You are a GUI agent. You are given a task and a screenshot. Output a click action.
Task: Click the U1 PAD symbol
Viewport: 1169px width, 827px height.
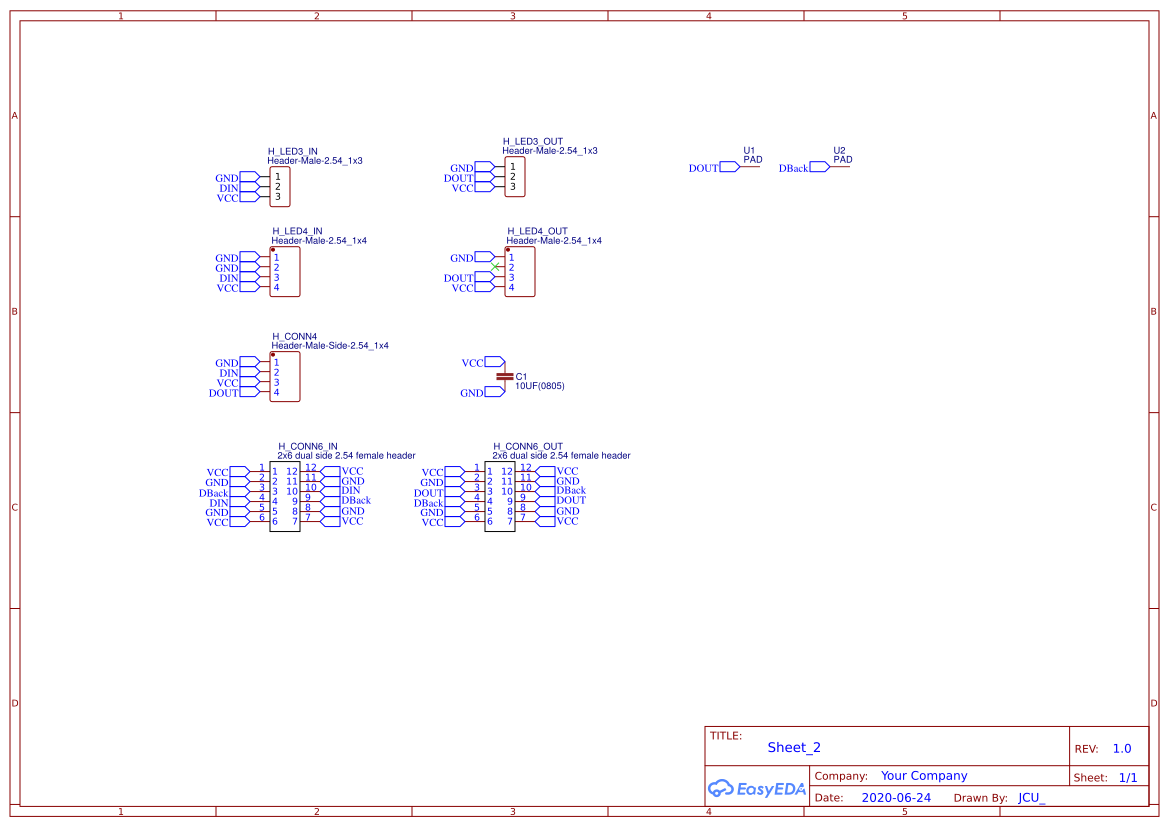point(750,166)
